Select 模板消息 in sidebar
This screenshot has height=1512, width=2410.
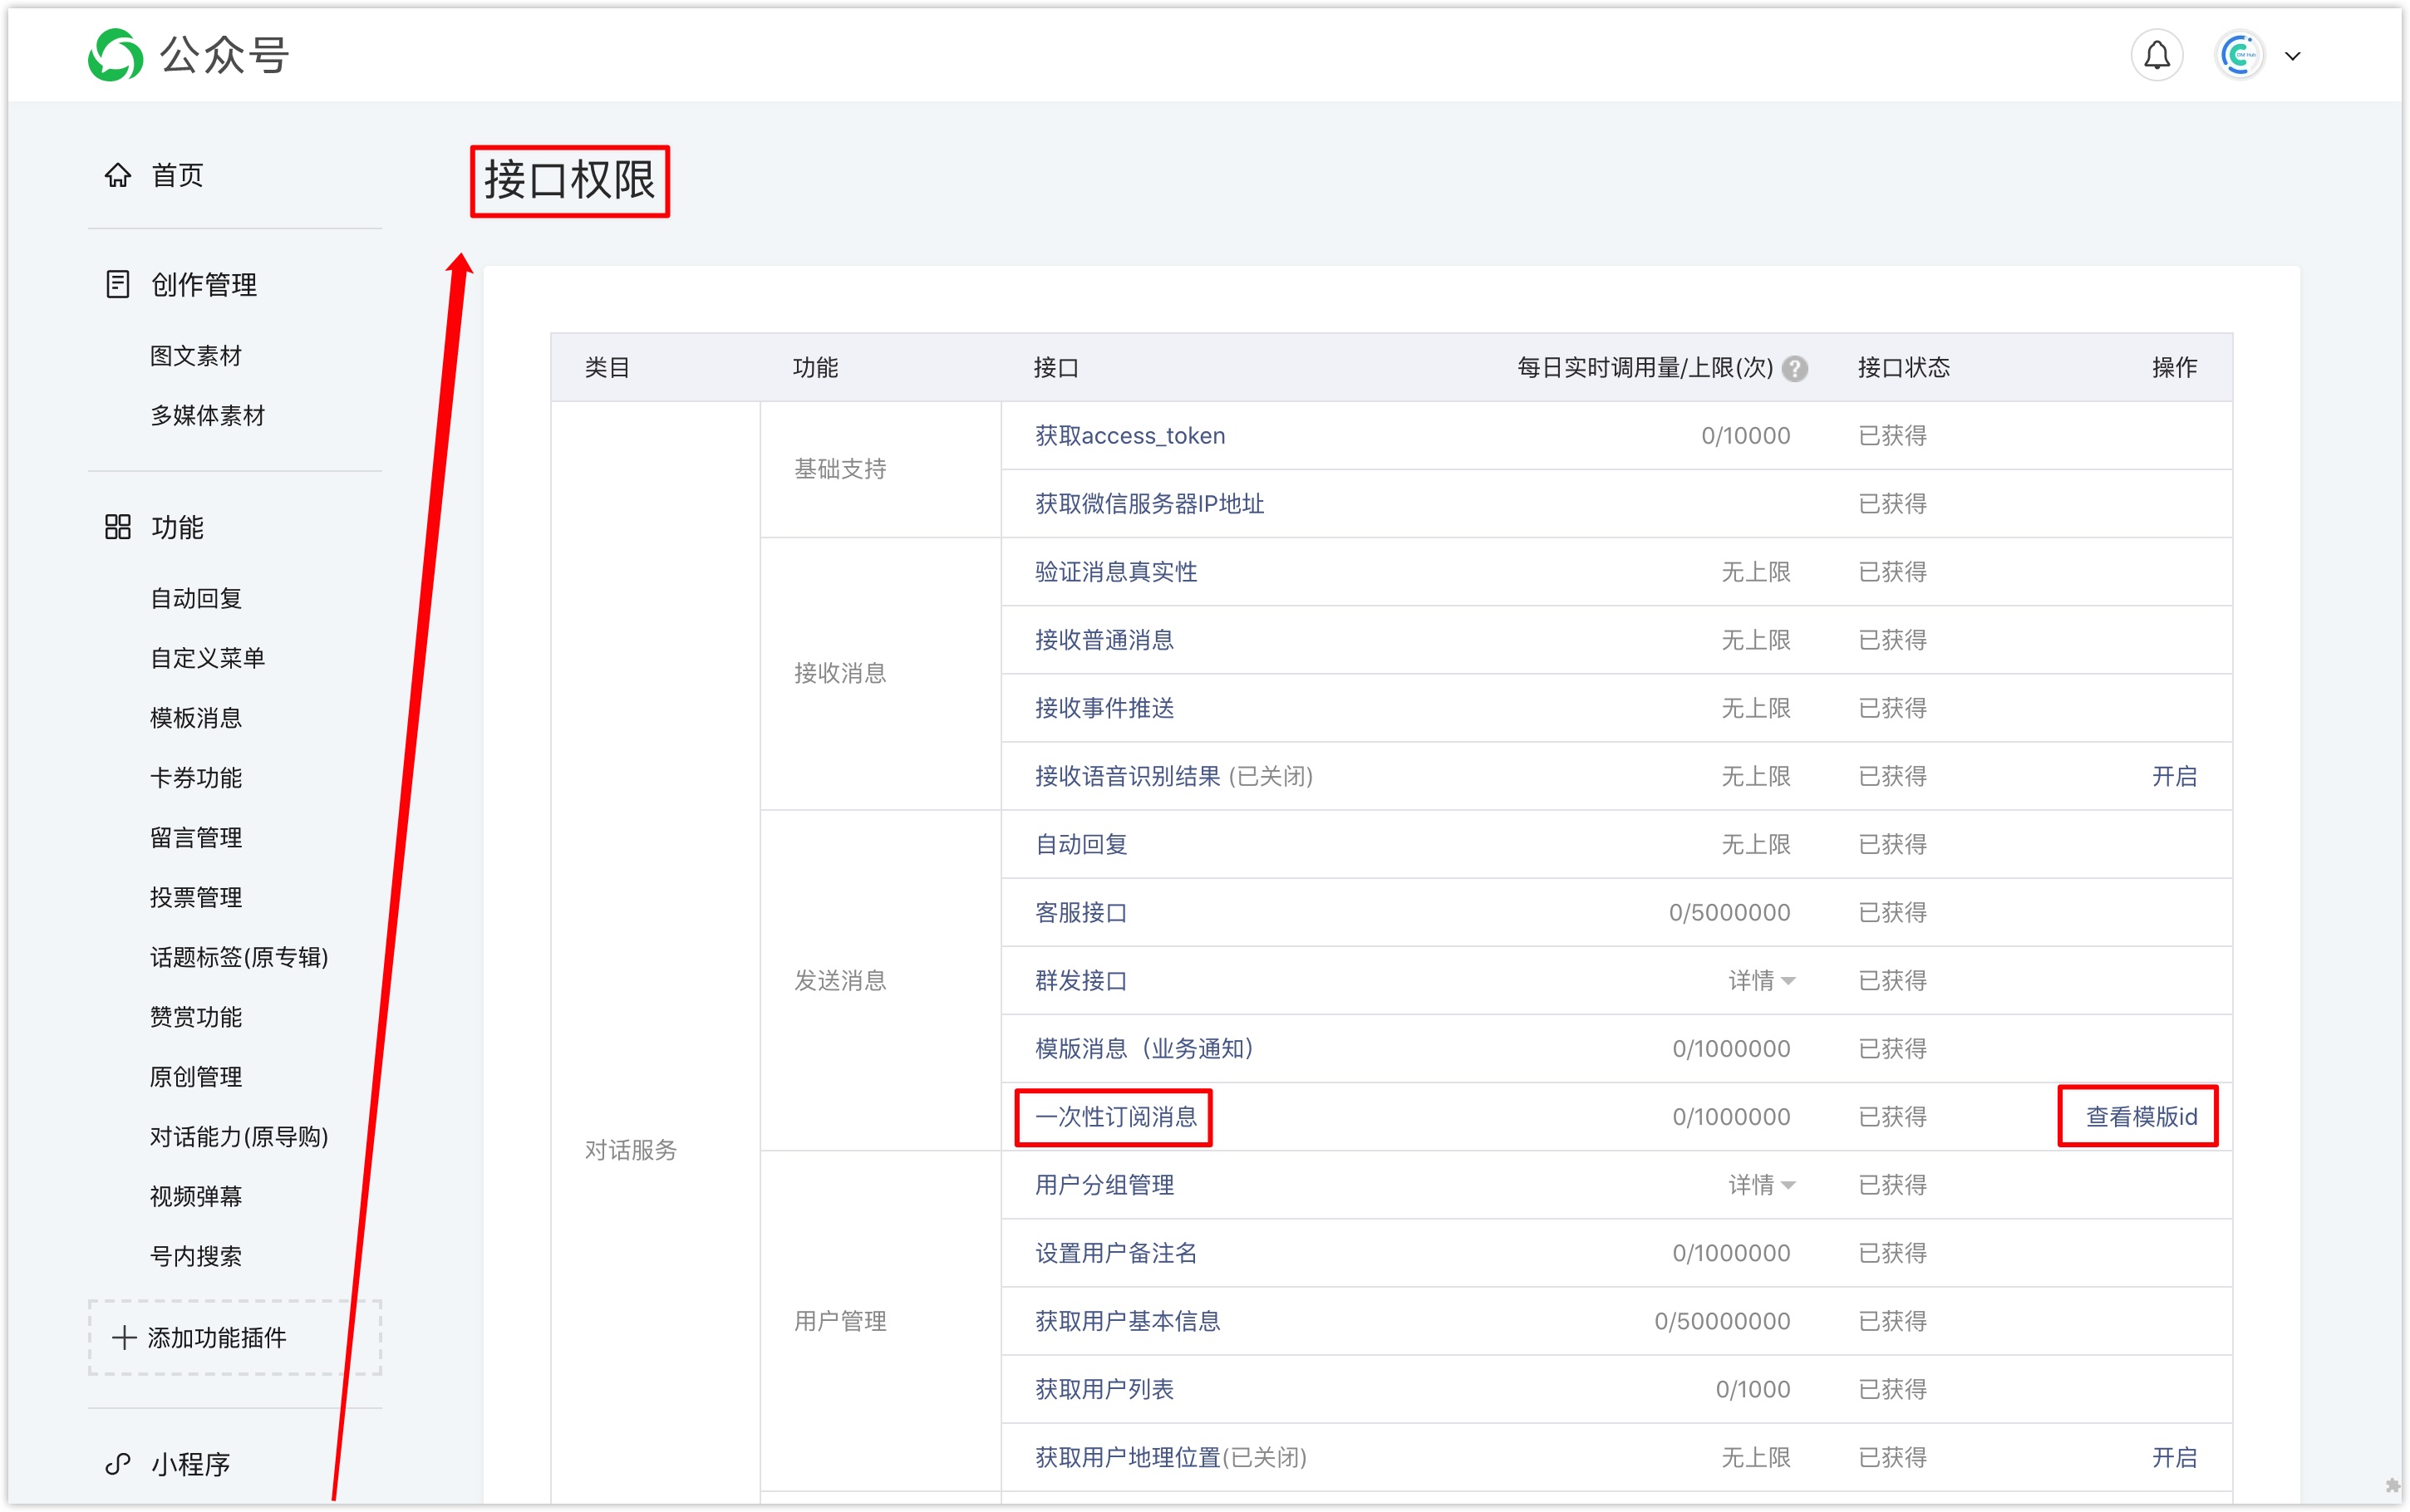click(x=196, y=718)
